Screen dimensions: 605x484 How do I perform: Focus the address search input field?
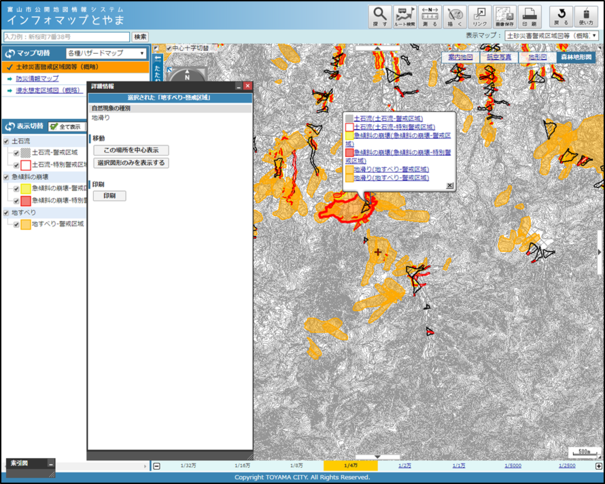[x=66, y=37]
